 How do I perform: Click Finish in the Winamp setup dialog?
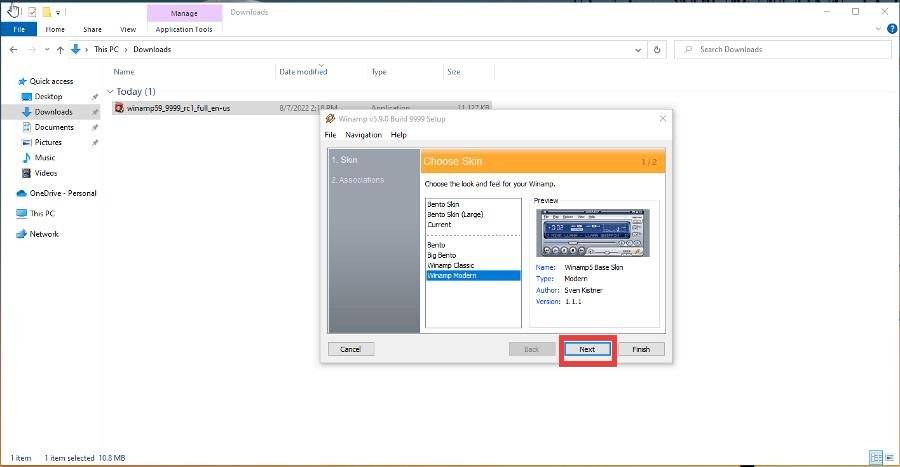[641, 349]
